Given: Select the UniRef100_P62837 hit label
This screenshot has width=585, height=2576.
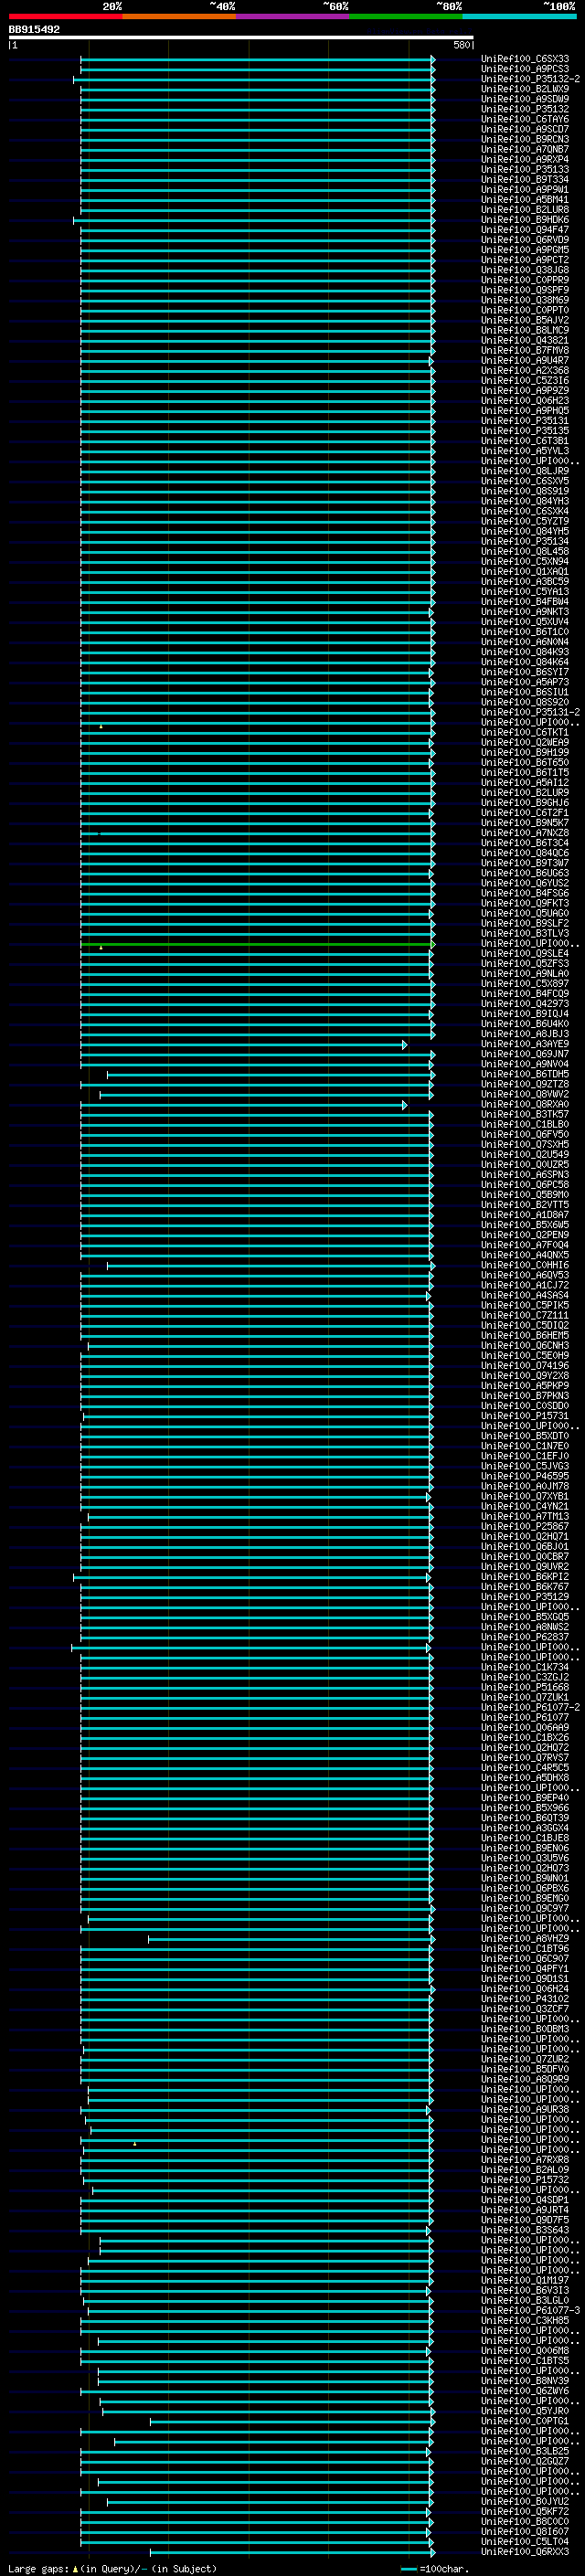Looking at the screenshot, I should click(525, 1637).
